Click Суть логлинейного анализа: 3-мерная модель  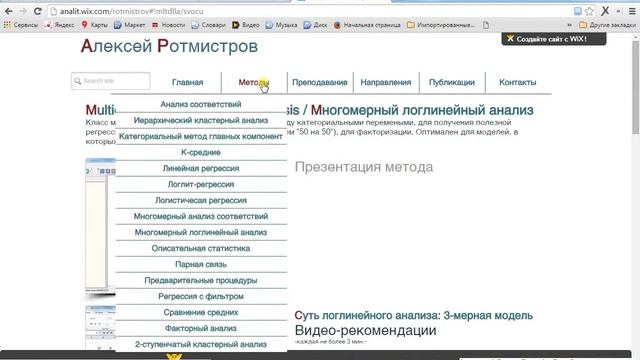point(413,316)
